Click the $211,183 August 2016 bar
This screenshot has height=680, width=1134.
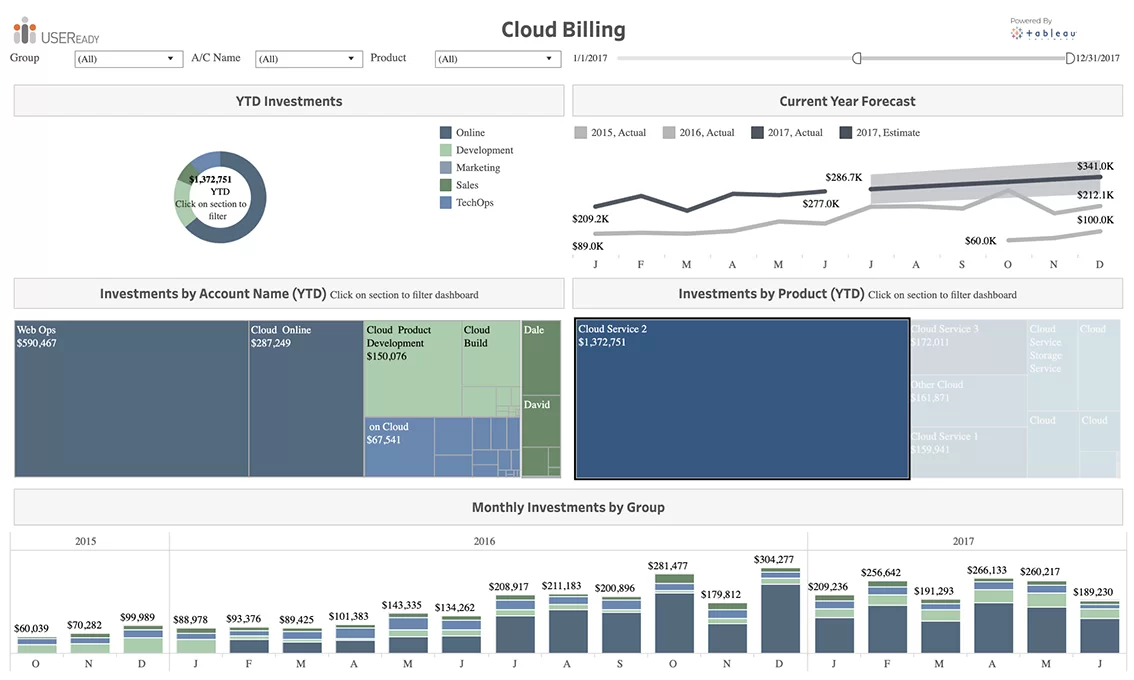pos(568,624)
